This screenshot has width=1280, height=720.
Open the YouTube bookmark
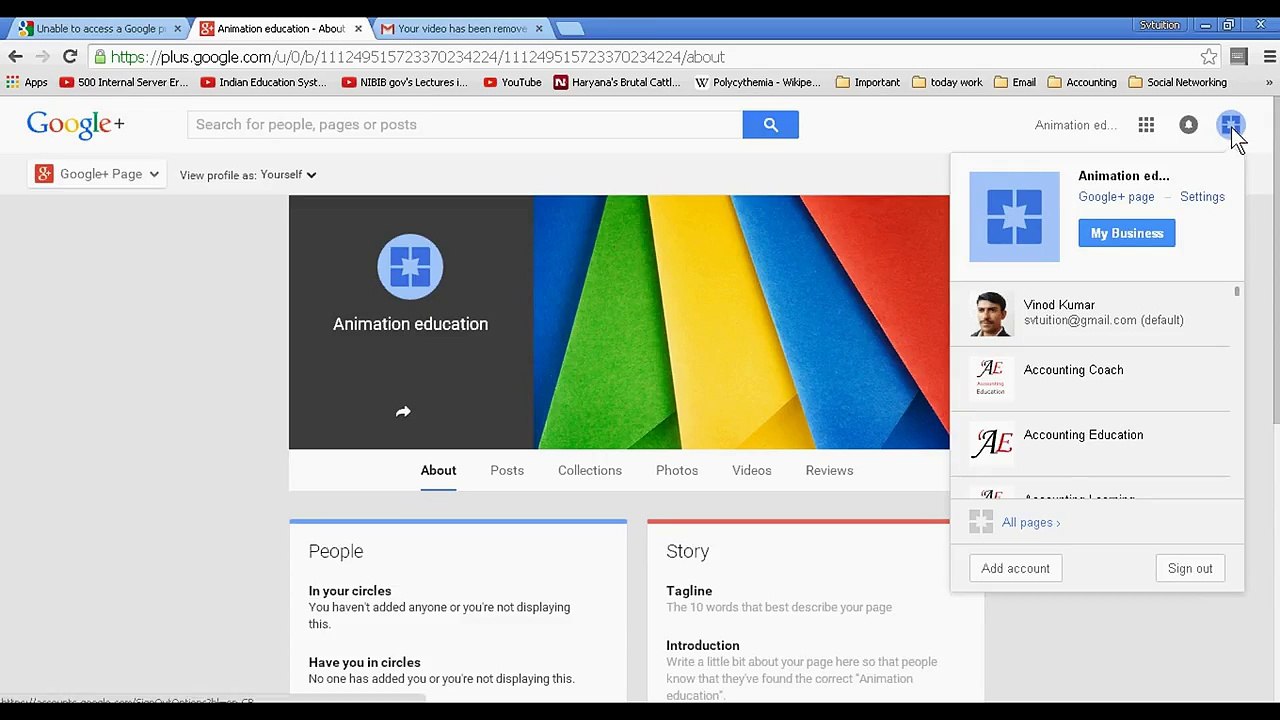tap(512, 82)
